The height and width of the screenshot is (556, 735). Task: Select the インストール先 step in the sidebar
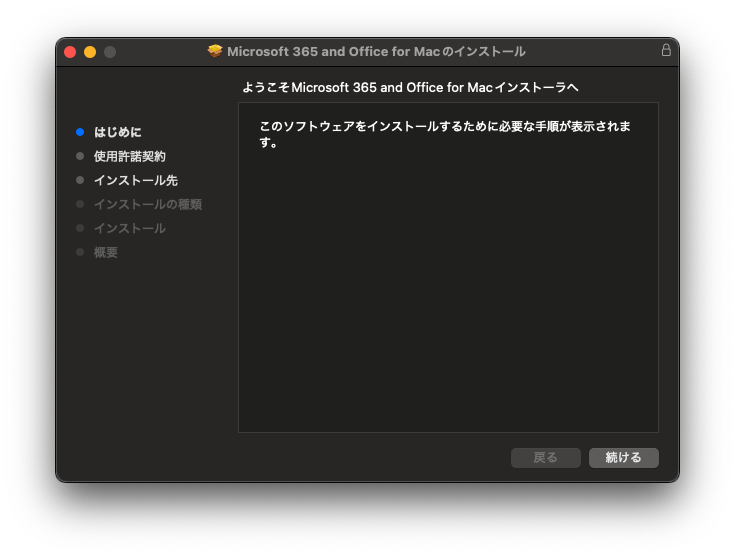(136, 180)
